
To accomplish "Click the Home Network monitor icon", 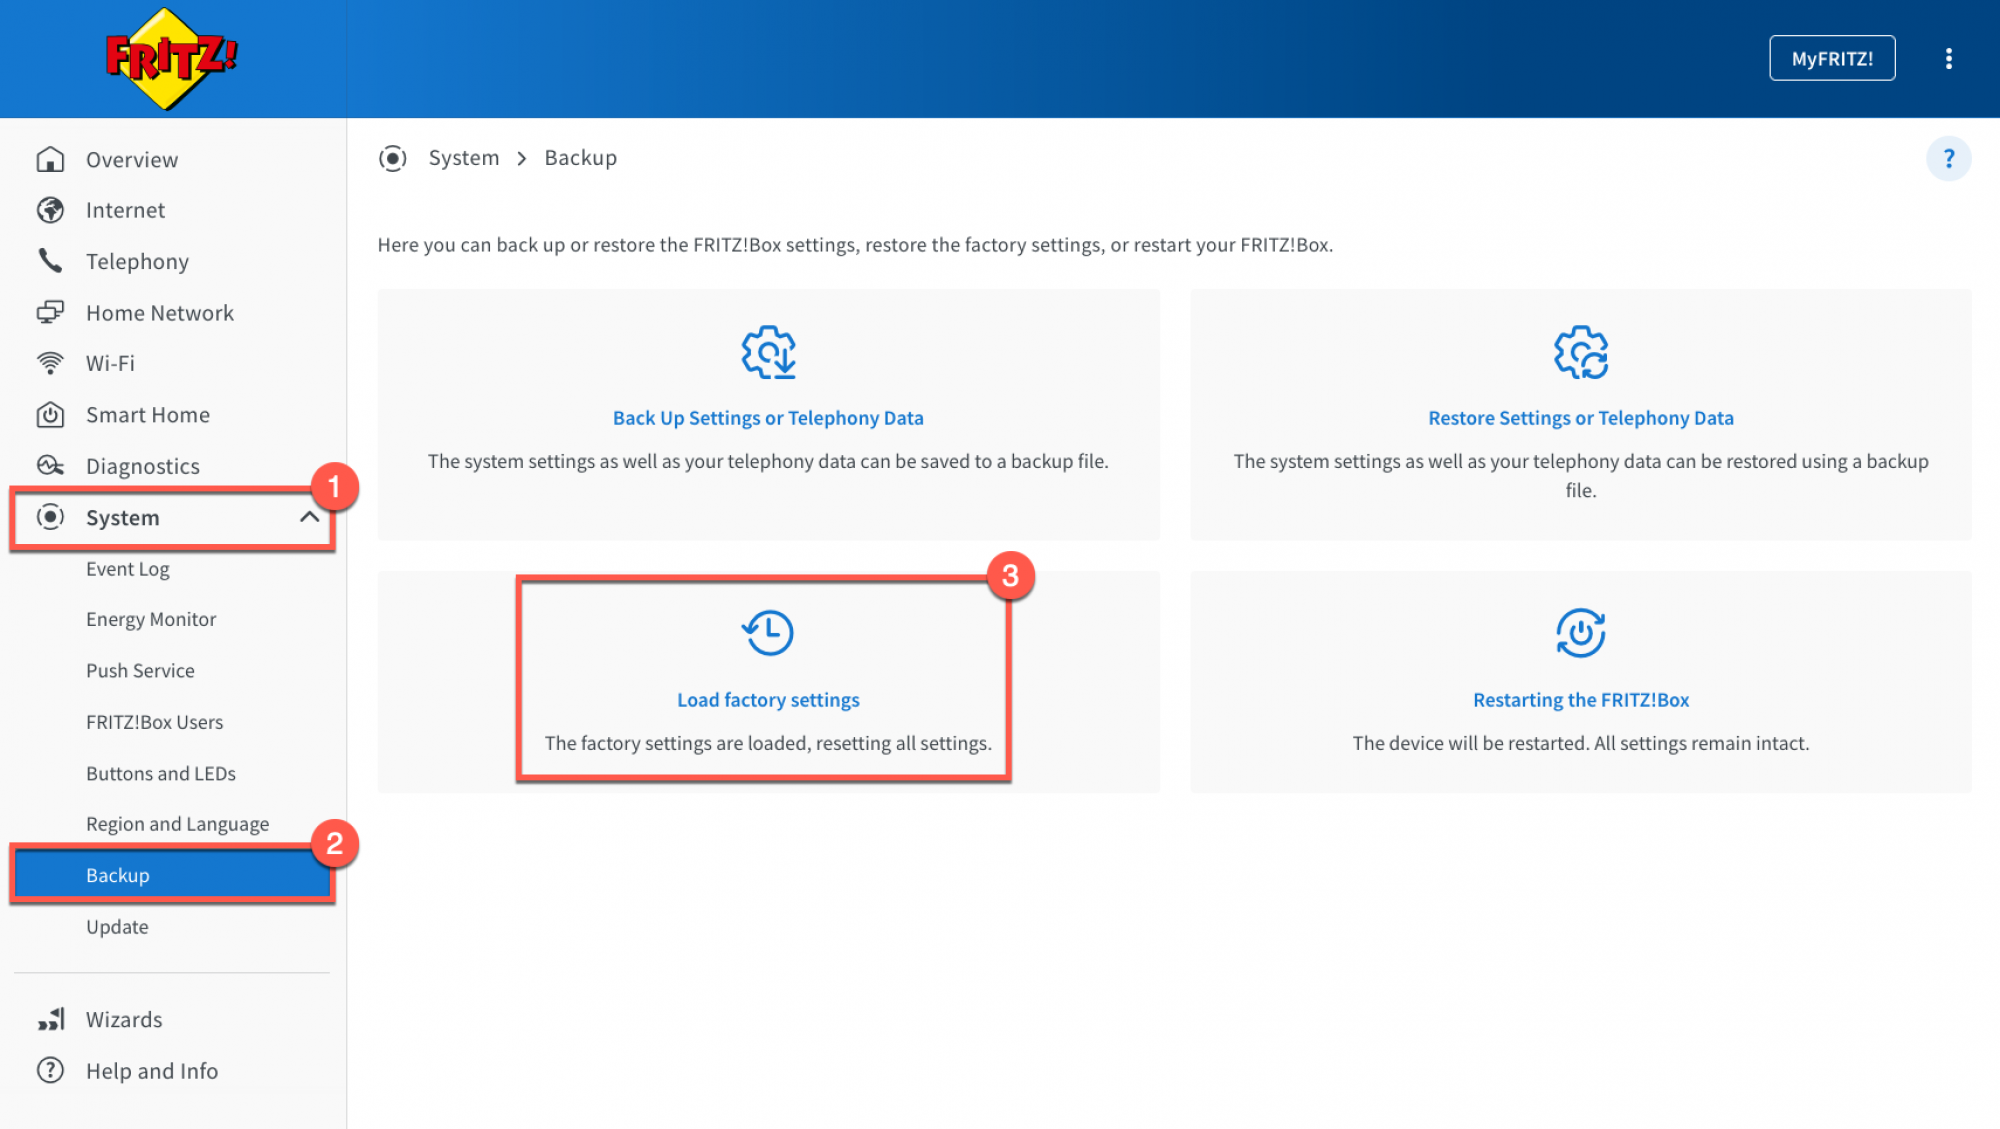I will point(50,313).
